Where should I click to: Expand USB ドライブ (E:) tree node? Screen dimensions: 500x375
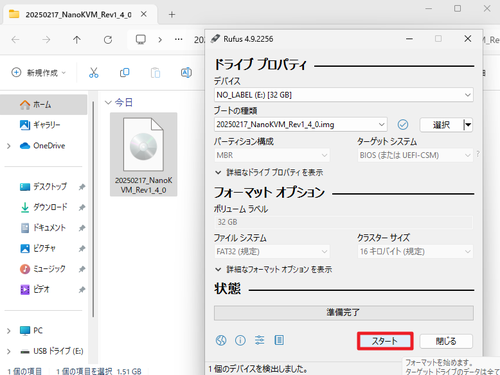pyautogui.click(x=9, y=351)
